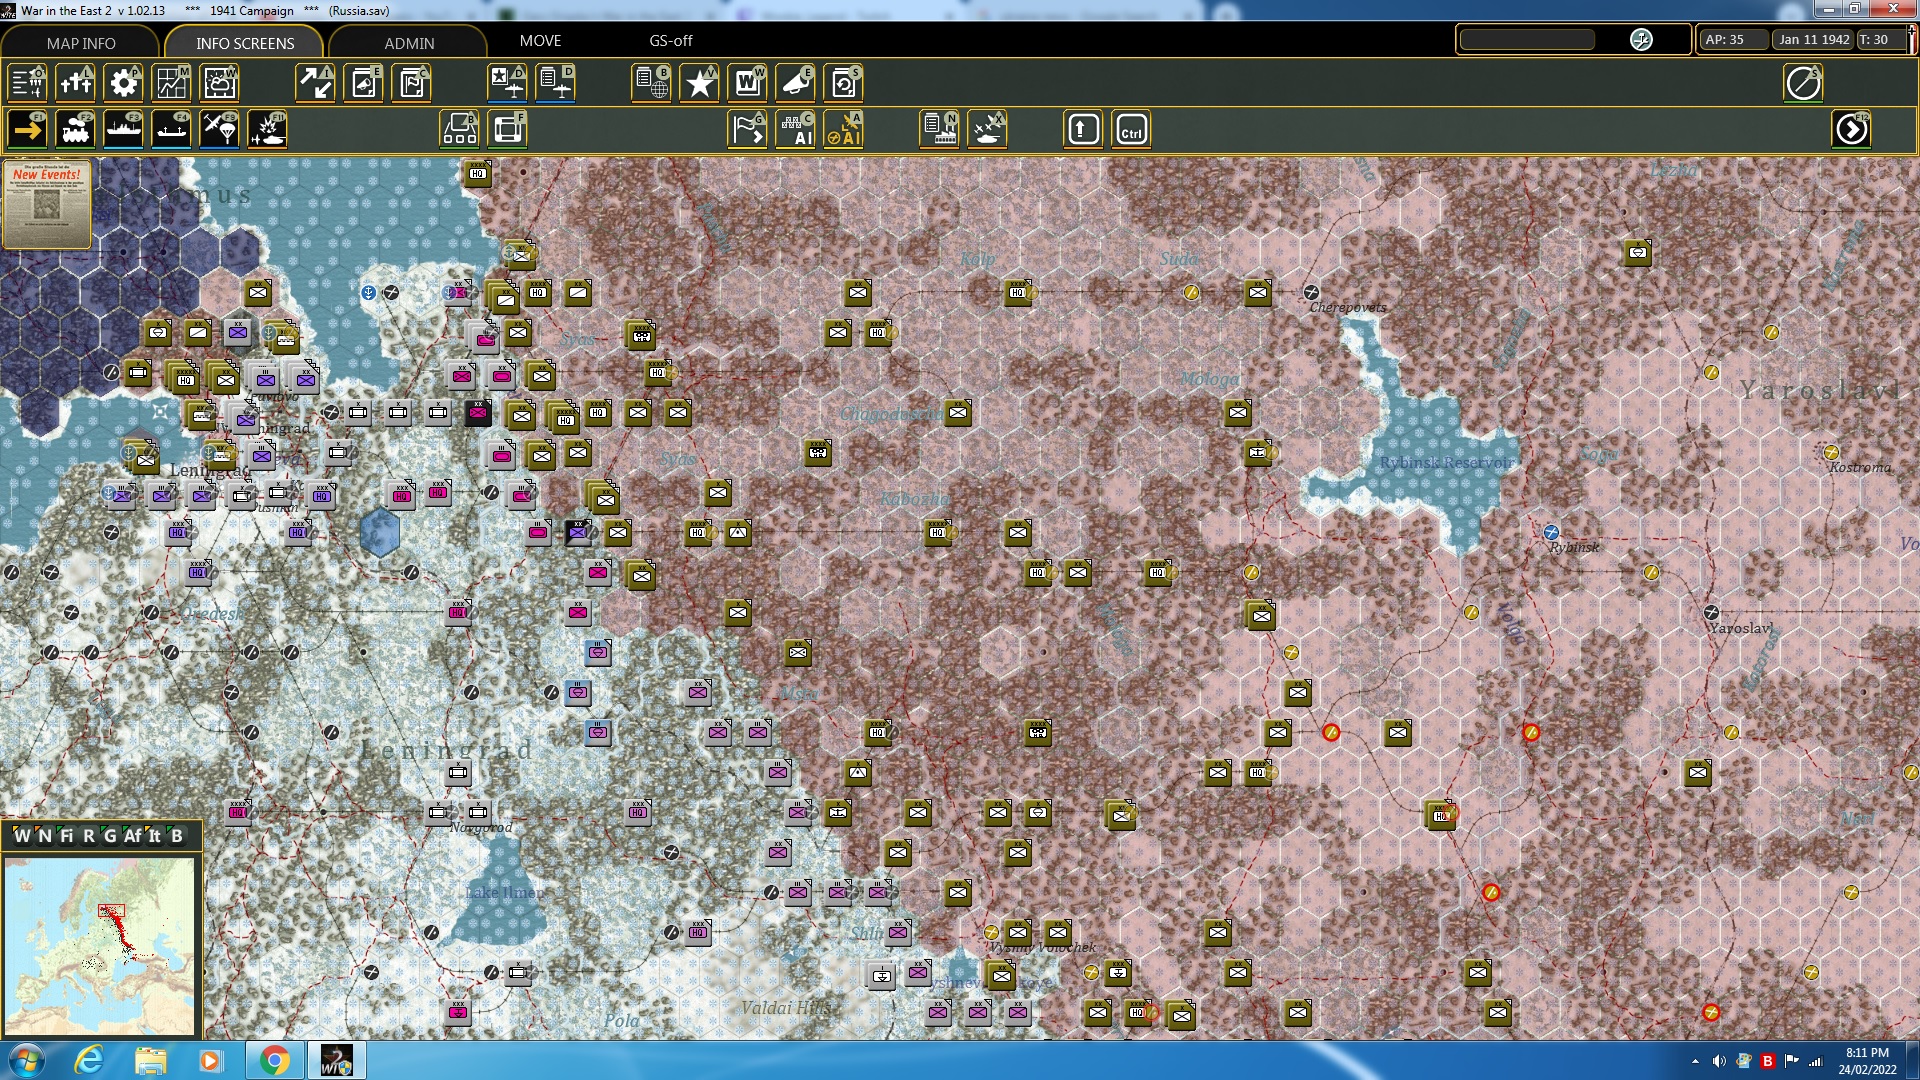Click the AI assist icon (C)

795,129
